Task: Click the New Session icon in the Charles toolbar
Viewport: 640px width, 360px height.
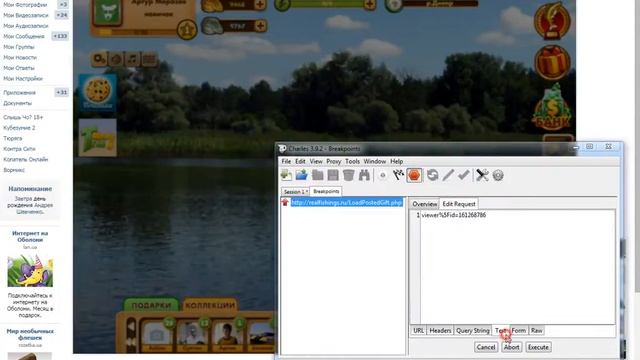Action: [286, 175]
